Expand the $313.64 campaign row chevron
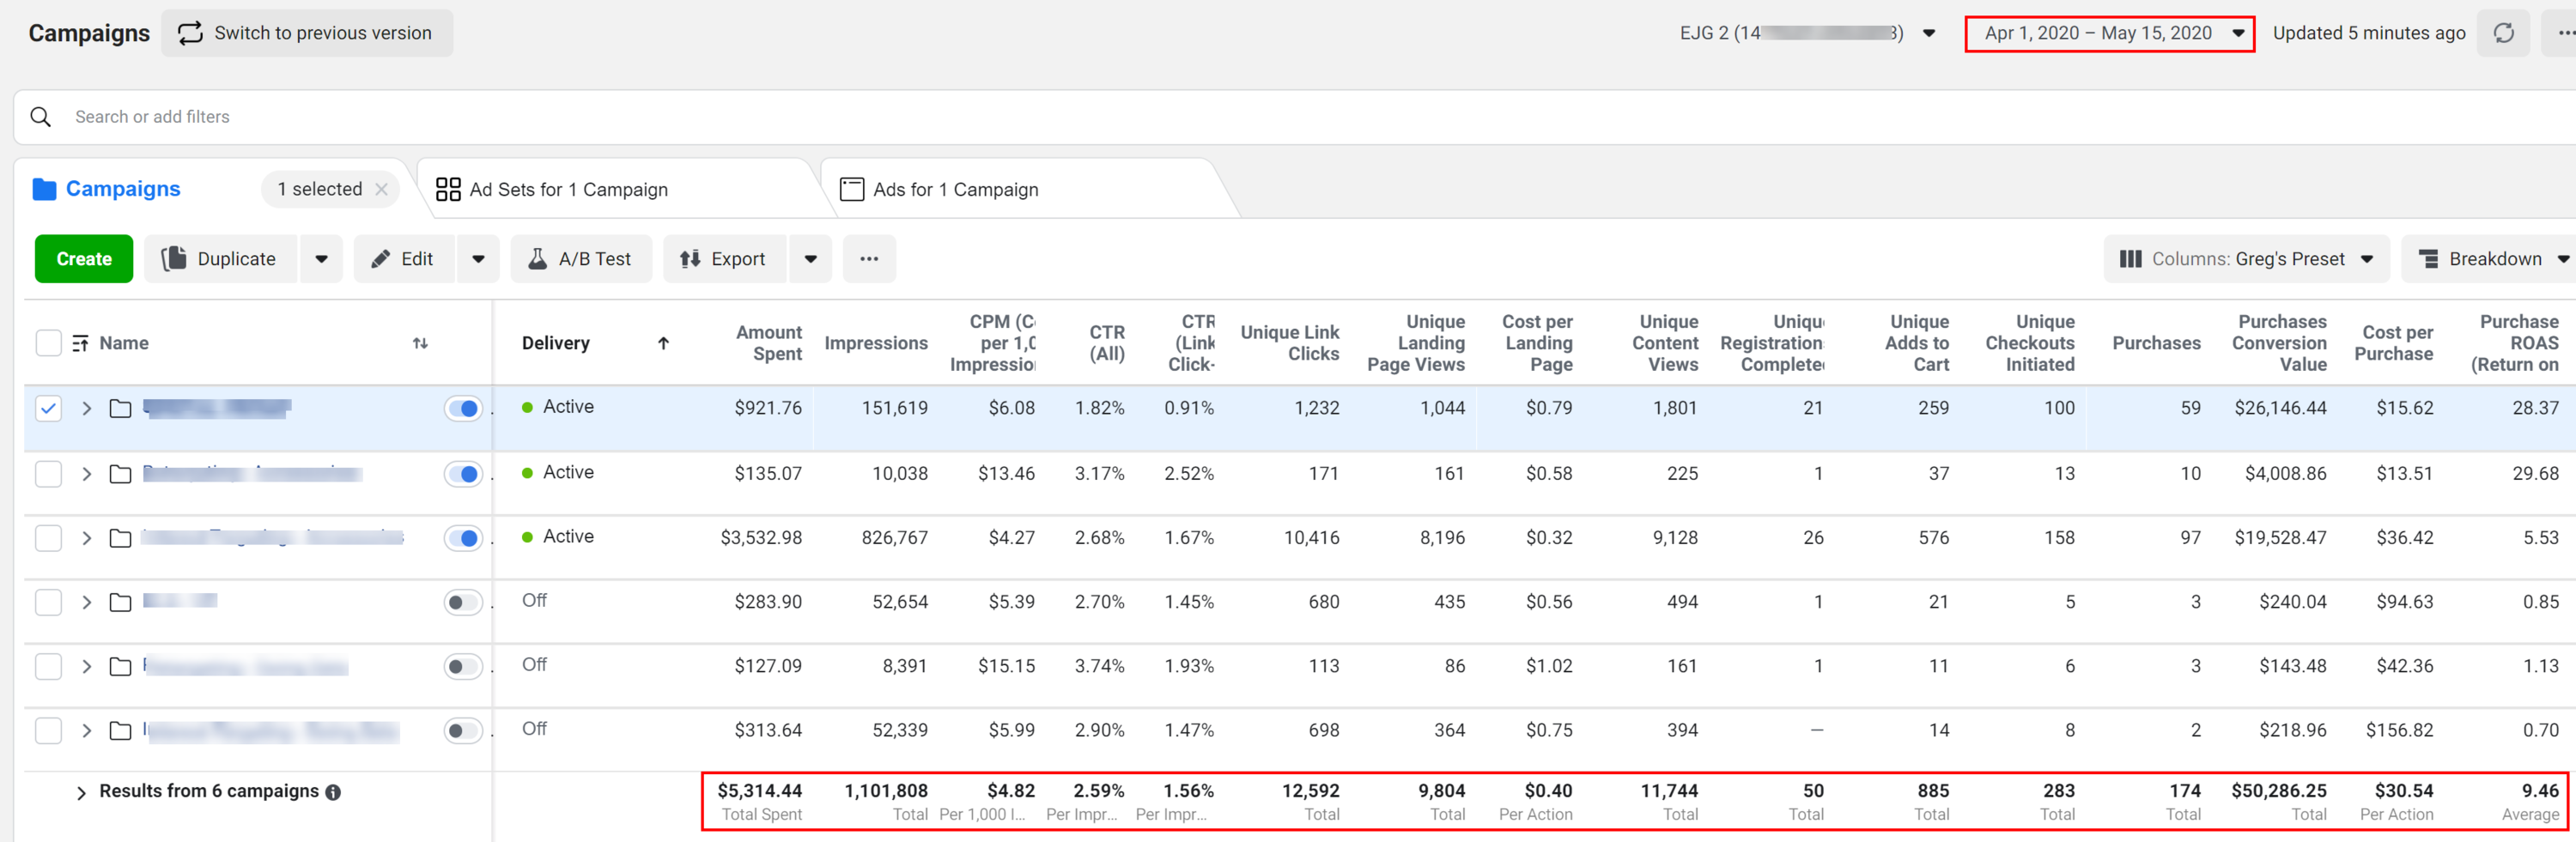Screen dimensions: 2576x842 [87, 730]
